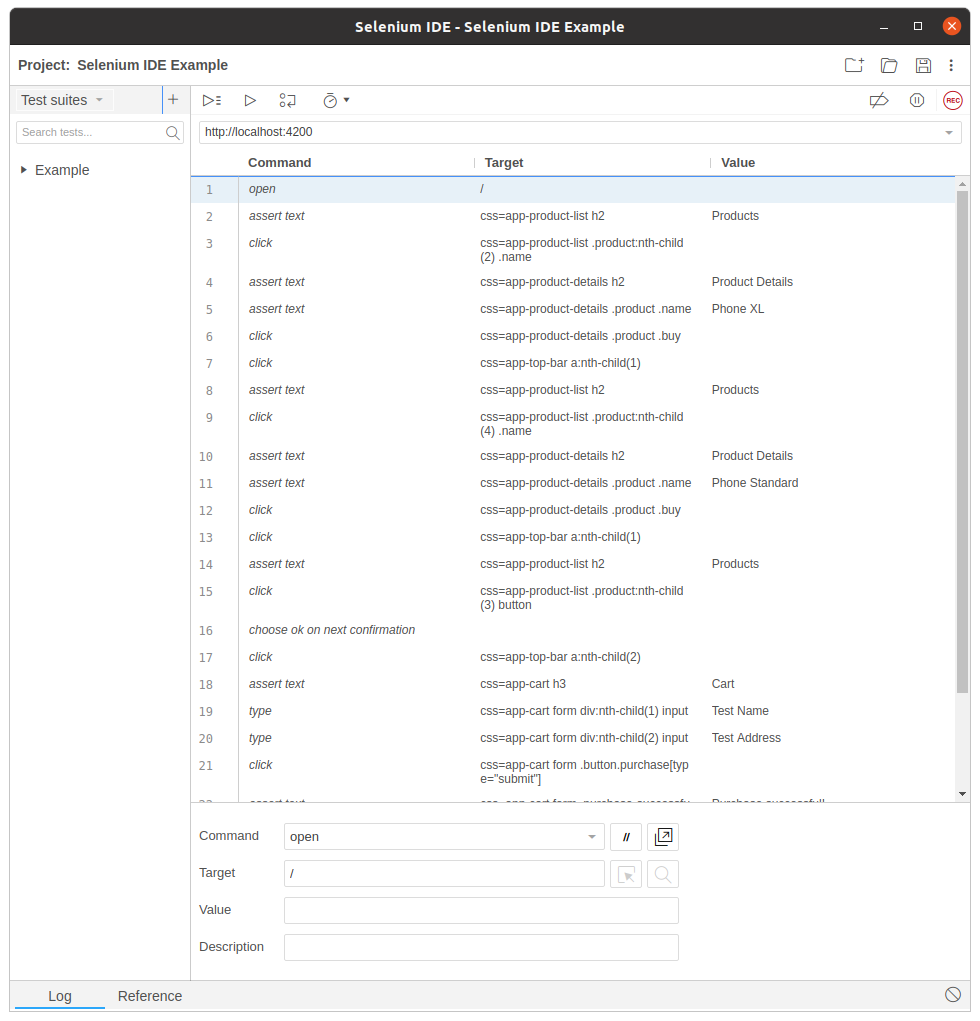Screen dimensions: 980x1021
Task: Toggle disable breakpoints icon
Action: pos(879,100)
